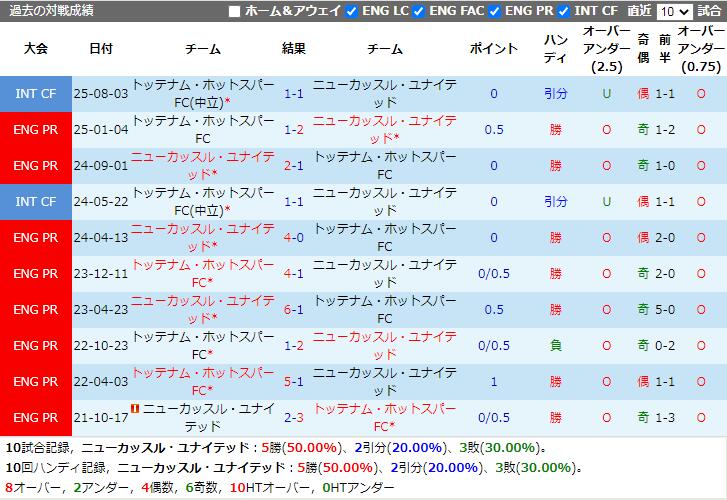Screen dimensions: 727x500
Task: Click red card icon beside ニューカッスル in 21-10-17 row
Action: (x=134, y=409)
